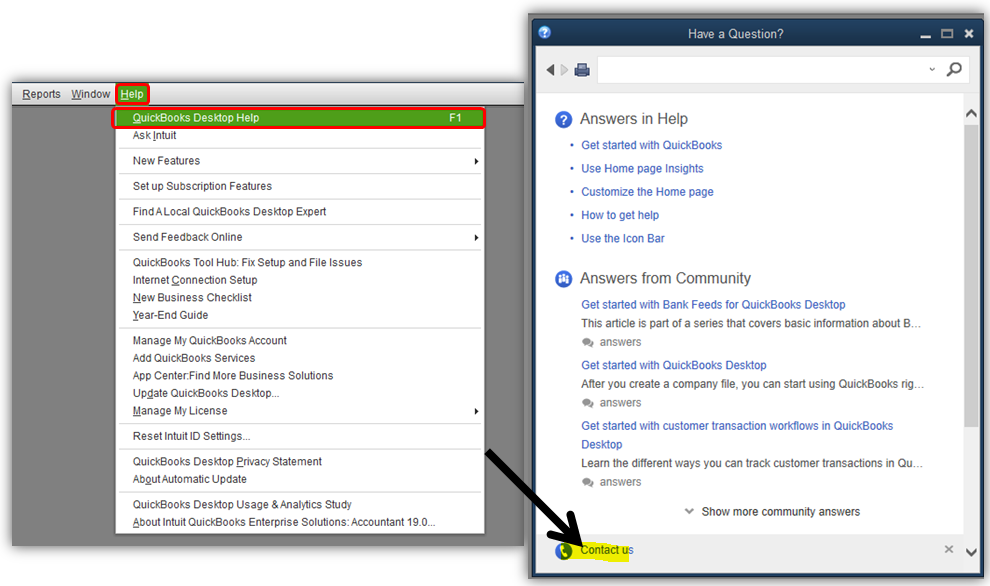Choose Ask Intuit from Help menu
This screenshot has width=990, height=586.
pos(154,135)
